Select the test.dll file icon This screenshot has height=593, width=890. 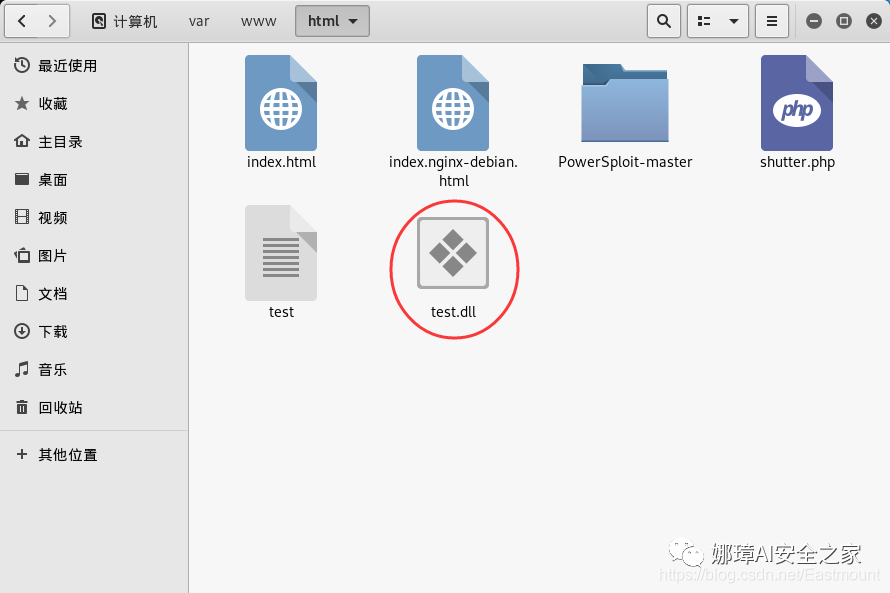click(x=453, y=253)
